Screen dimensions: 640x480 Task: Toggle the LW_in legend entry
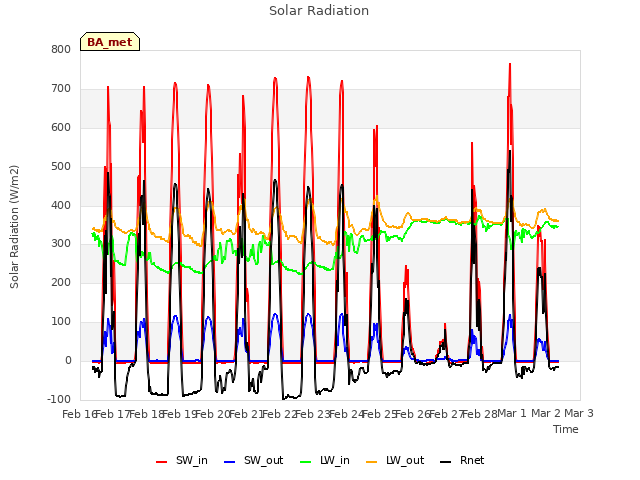(x=325, y=460)
